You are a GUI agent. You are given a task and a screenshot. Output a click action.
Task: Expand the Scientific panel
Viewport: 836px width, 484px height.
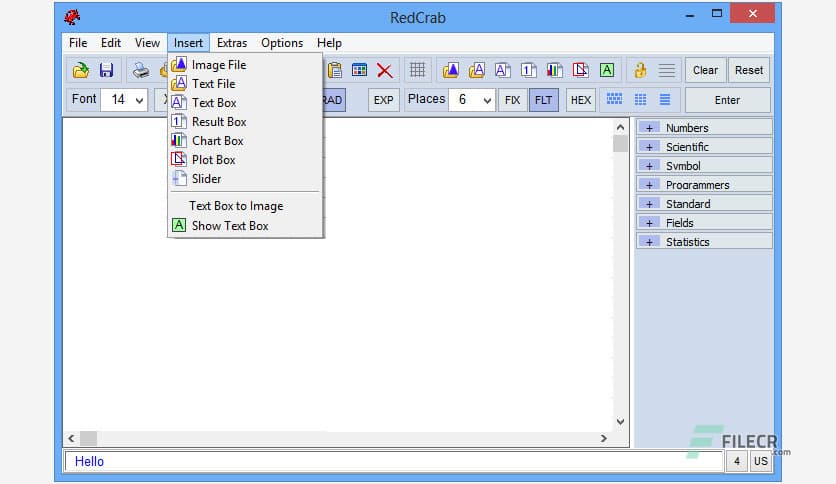click(649, 147)
